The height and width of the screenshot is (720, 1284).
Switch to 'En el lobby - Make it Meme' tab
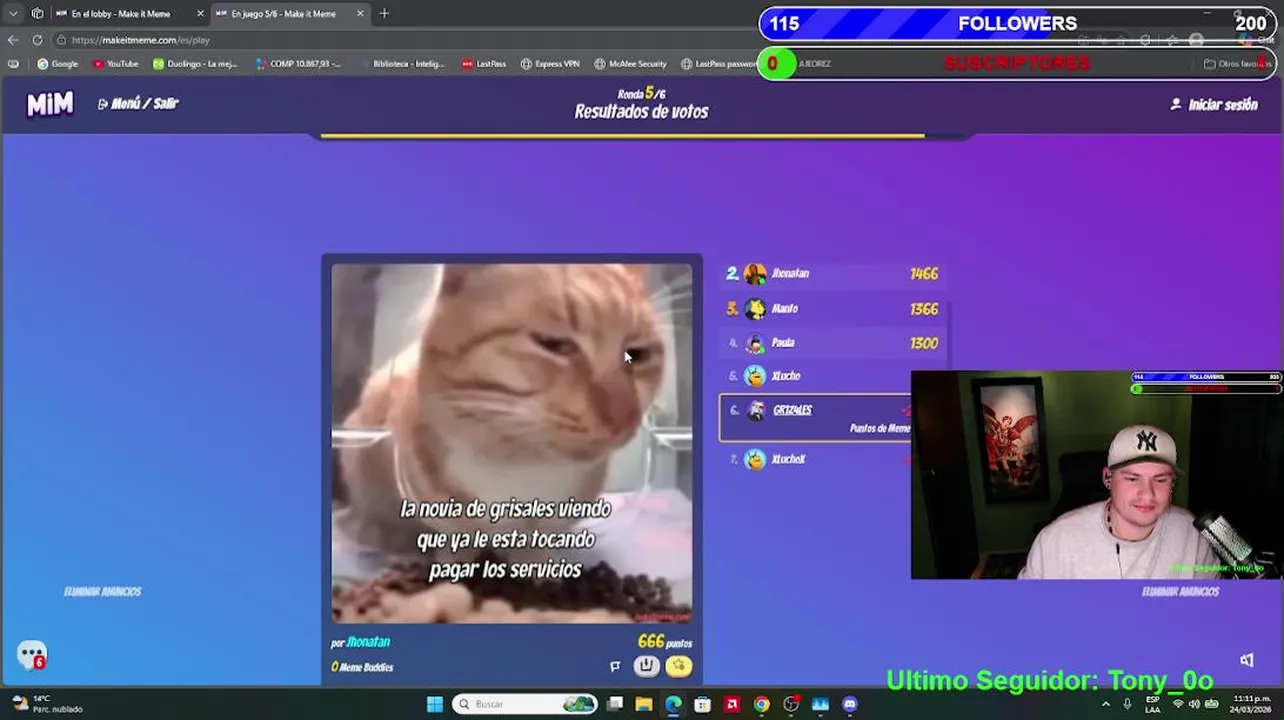pos(129,14)
